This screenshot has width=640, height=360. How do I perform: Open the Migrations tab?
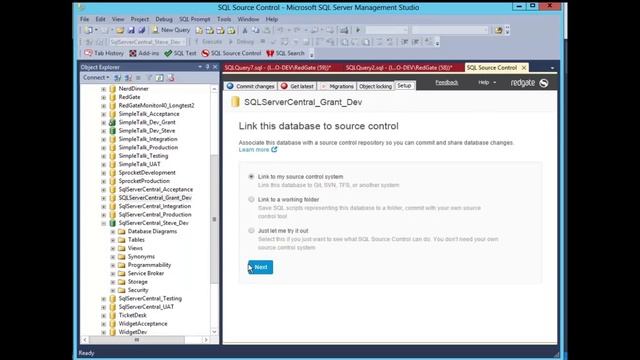(337, 86)
